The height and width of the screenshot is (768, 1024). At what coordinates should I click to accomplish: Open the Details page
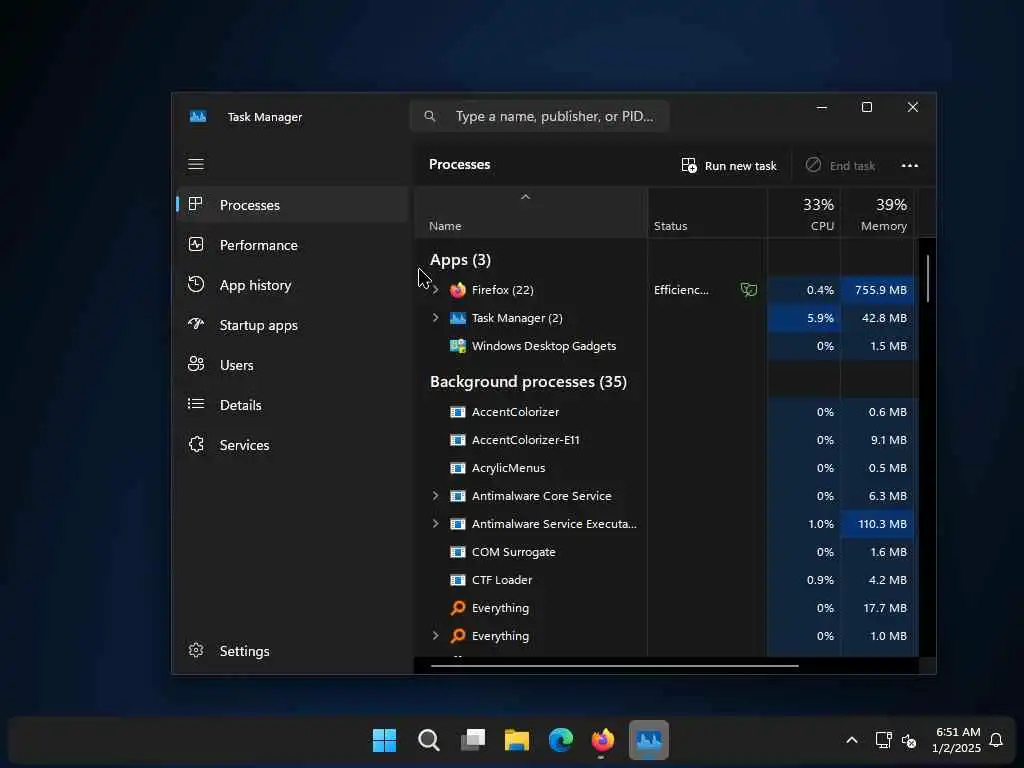(293, 405)
